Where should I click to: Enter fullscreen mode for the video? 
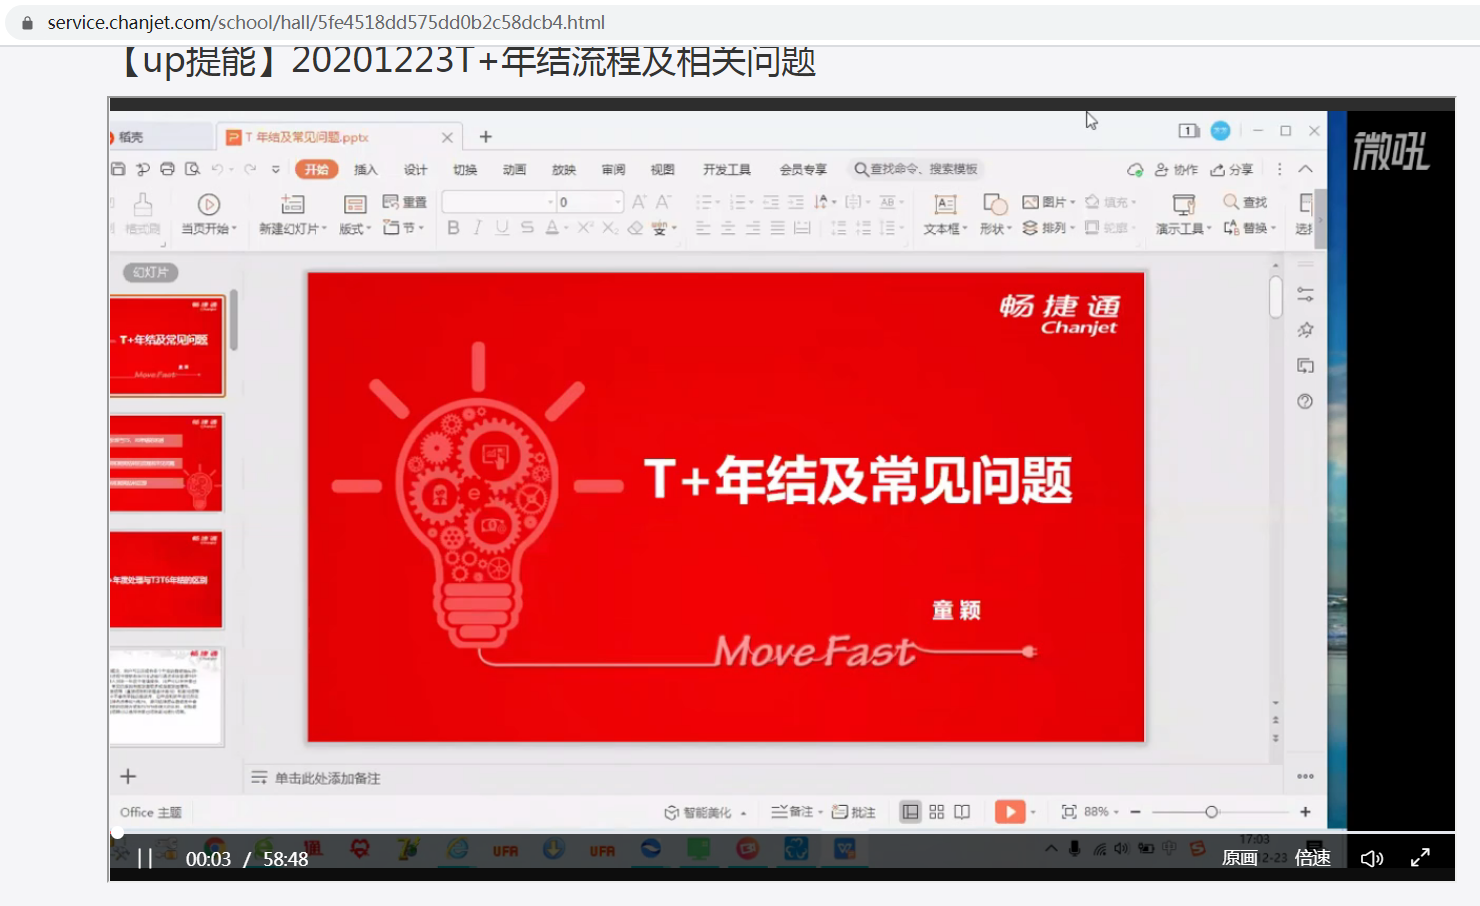pyautogui.click(x=1420, y=857)
